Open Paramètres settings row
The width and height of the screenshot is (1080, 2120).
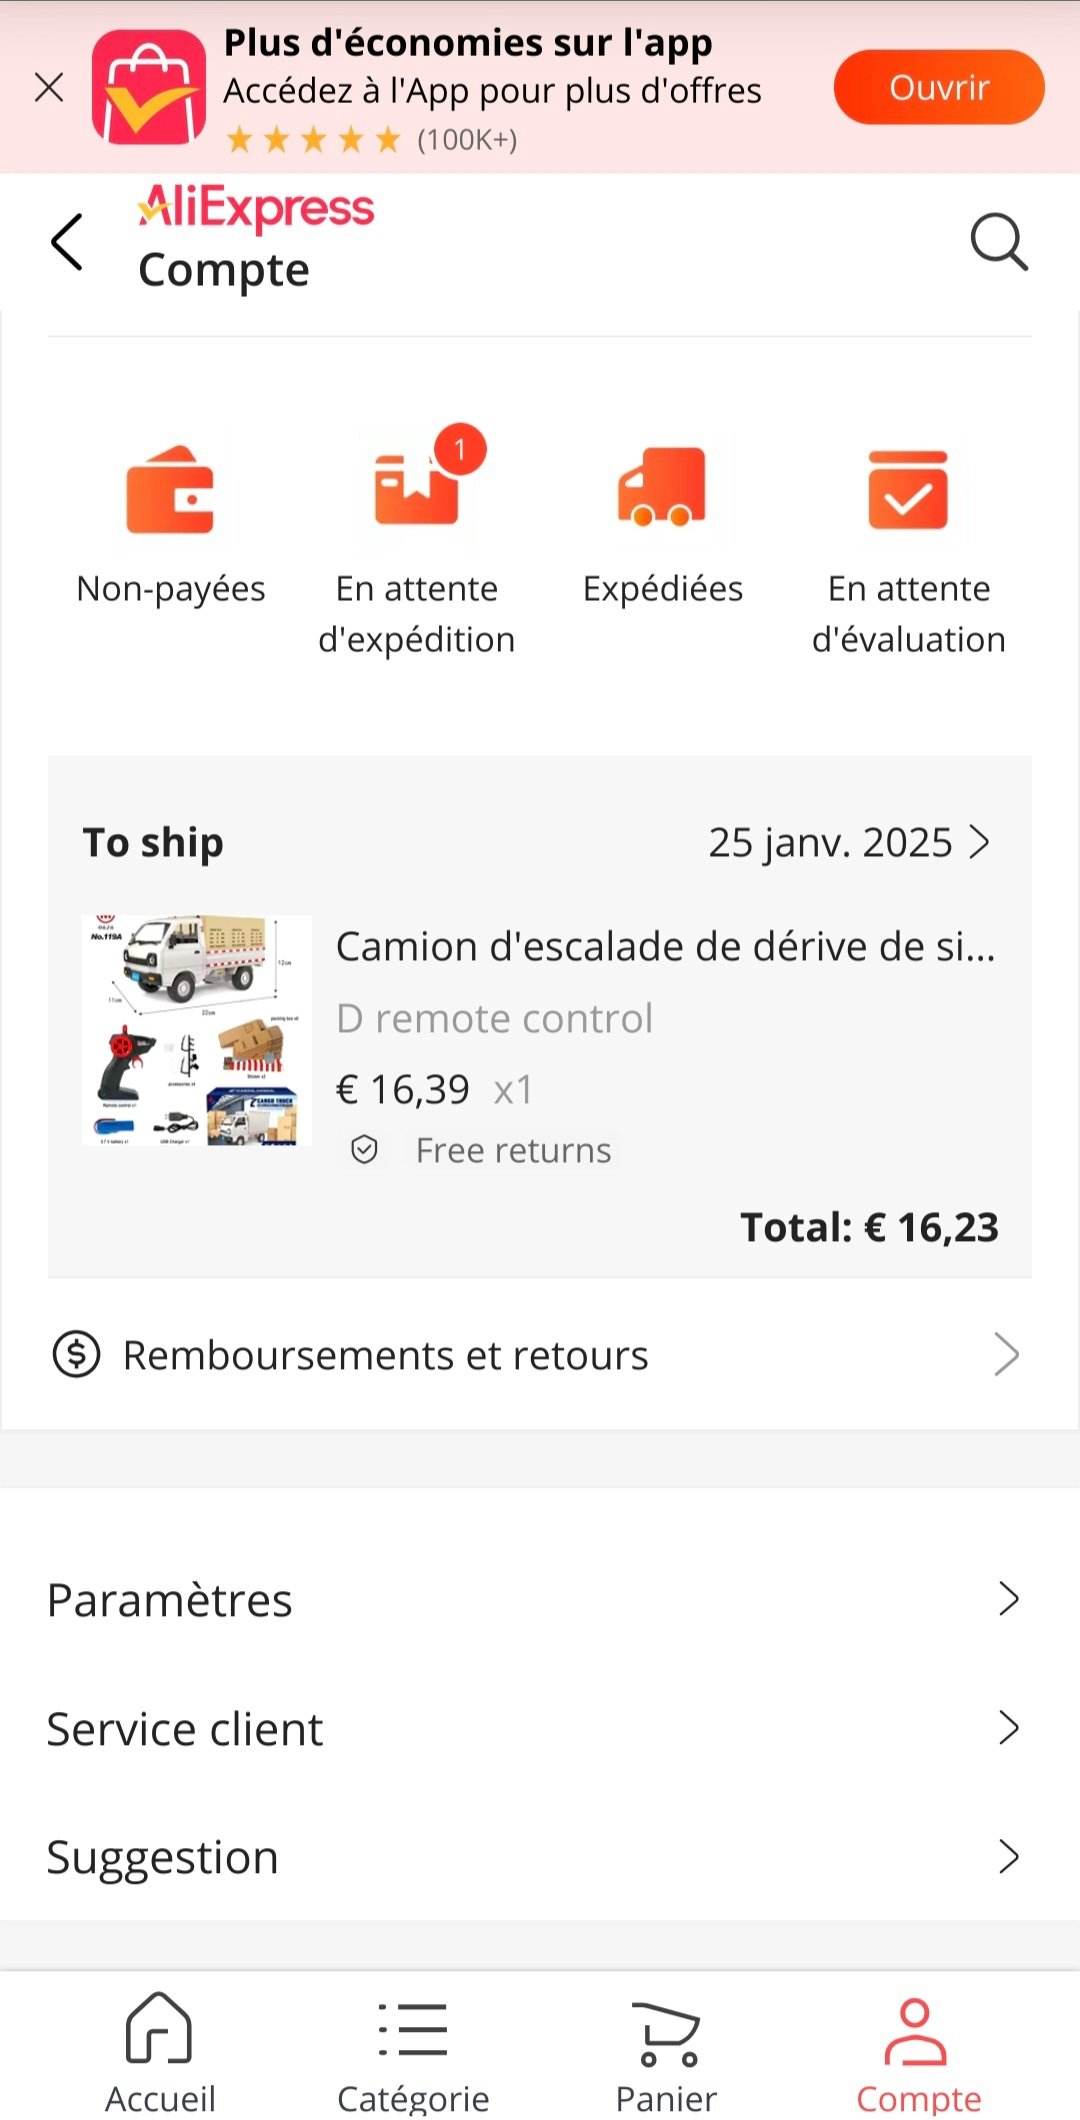click(538, 1599)
